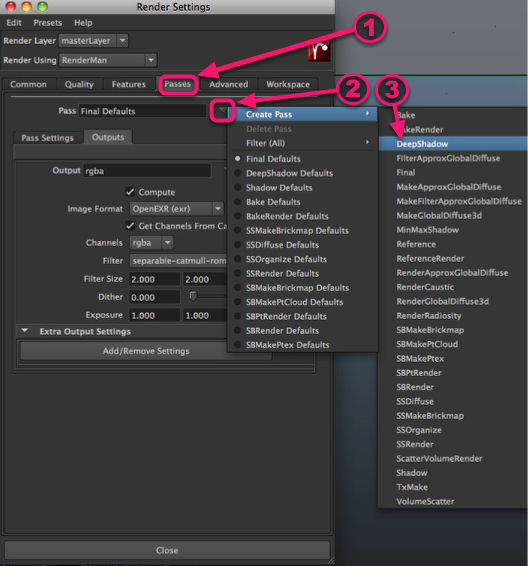The image size is (528, 566).
Task: Open the Outputs sub-tab
Action: (x=108, y=137)
